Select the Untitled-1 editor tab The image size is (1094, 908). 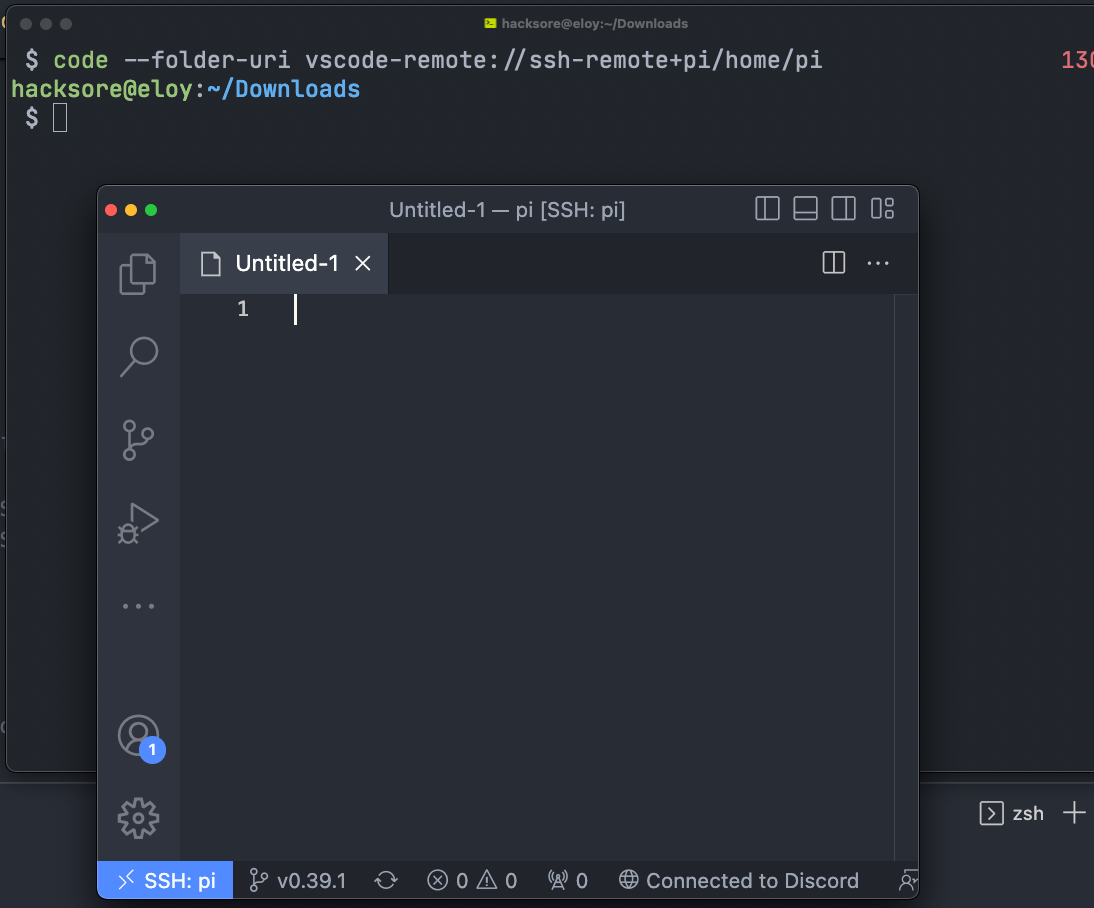coord(283,263)
